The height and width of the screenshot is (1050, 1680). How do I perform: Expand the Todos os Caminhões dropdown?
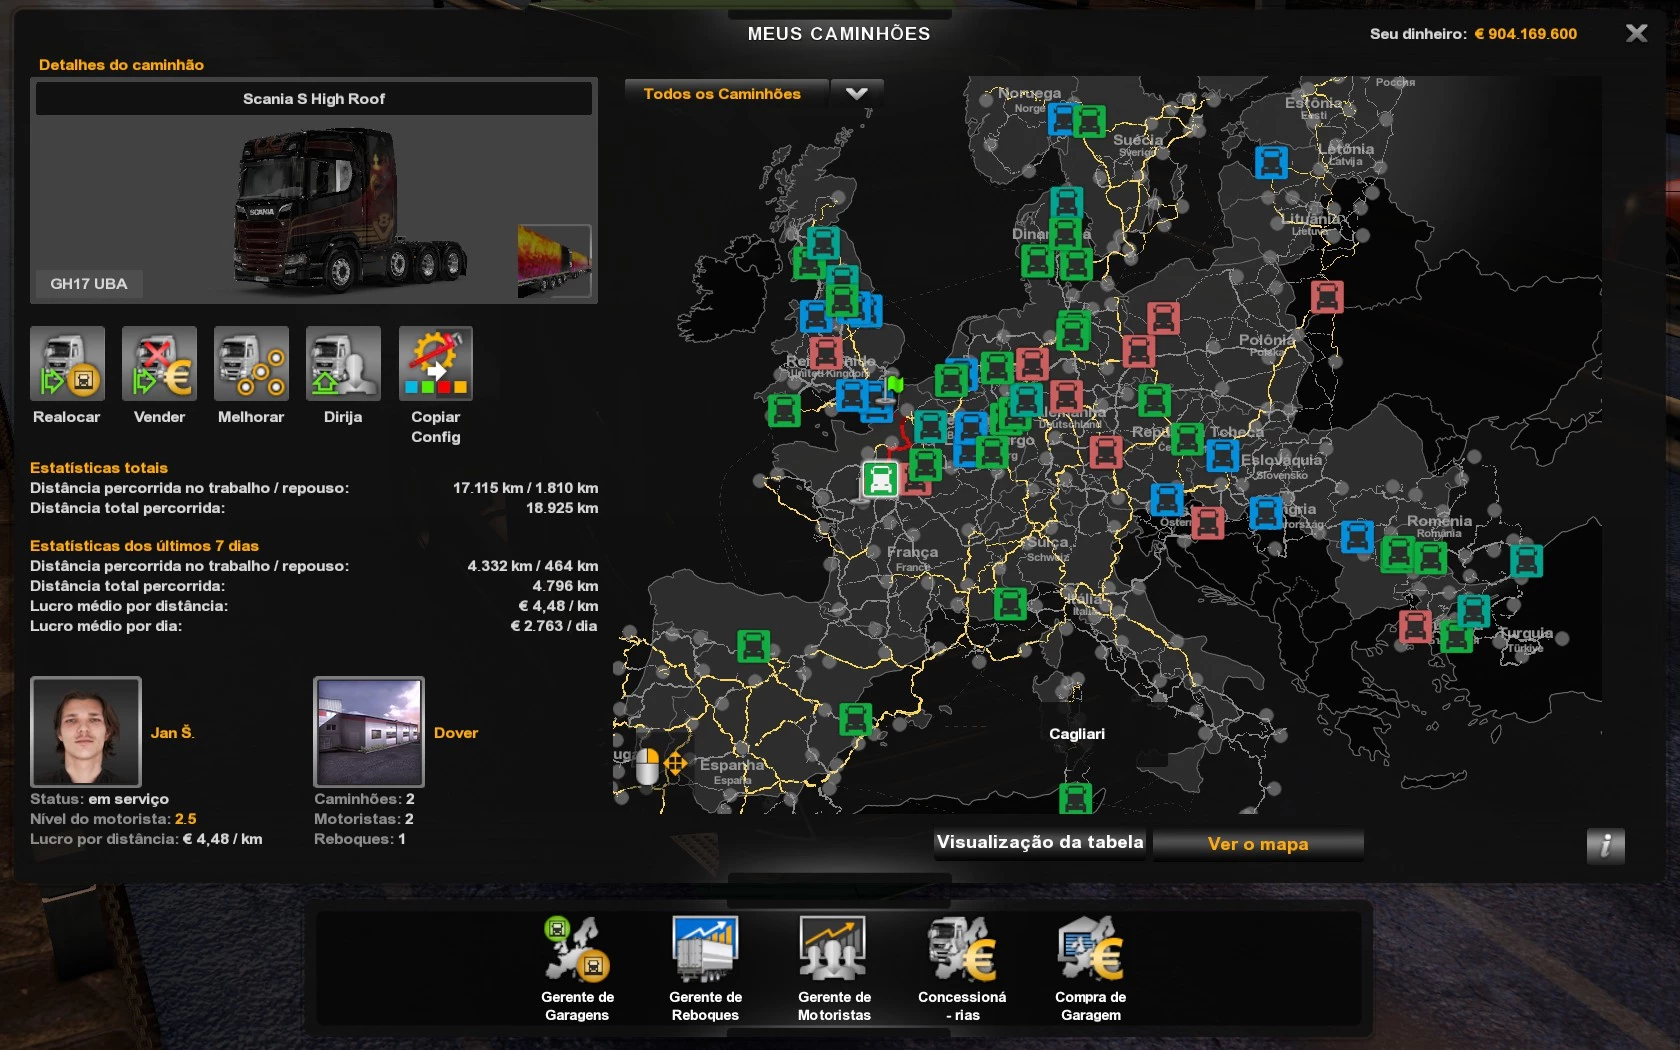pyautogui.click(x=722, y=94)
